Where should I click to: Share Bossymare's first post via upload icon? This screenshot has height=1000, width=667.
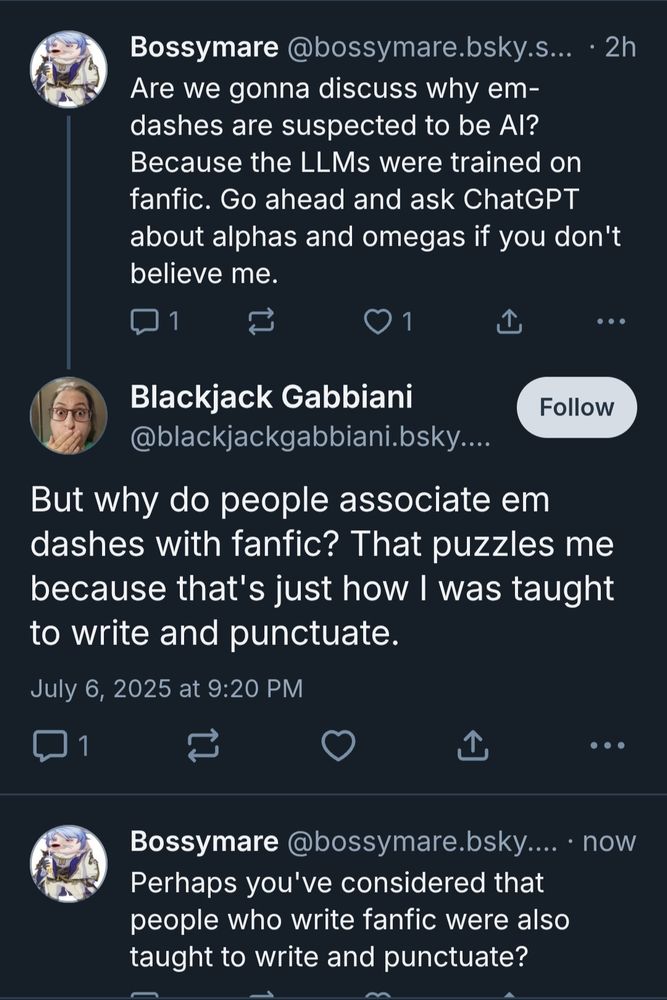[x=510, y=322]
